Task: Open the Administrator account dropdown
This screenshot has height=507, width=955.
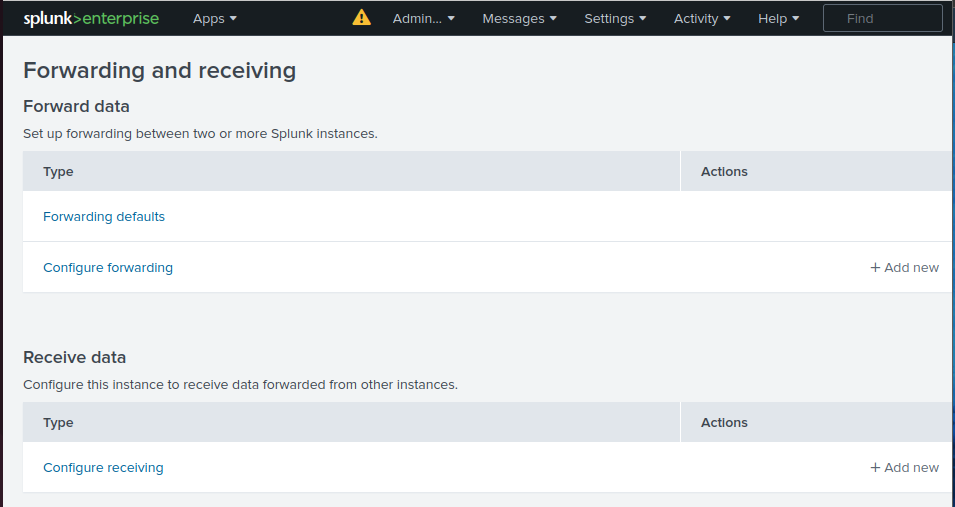Action: (x=424, y=18)
